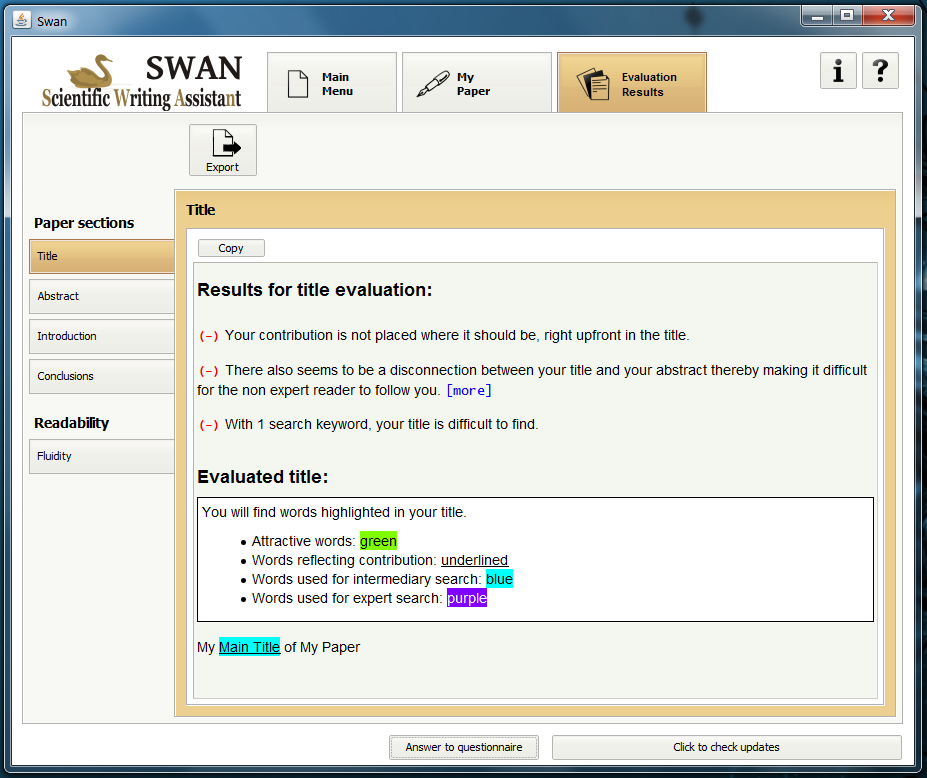Viewport: 927px width, 778px height.
Task: Click the "Title" panel header
Action: (201, 210)
